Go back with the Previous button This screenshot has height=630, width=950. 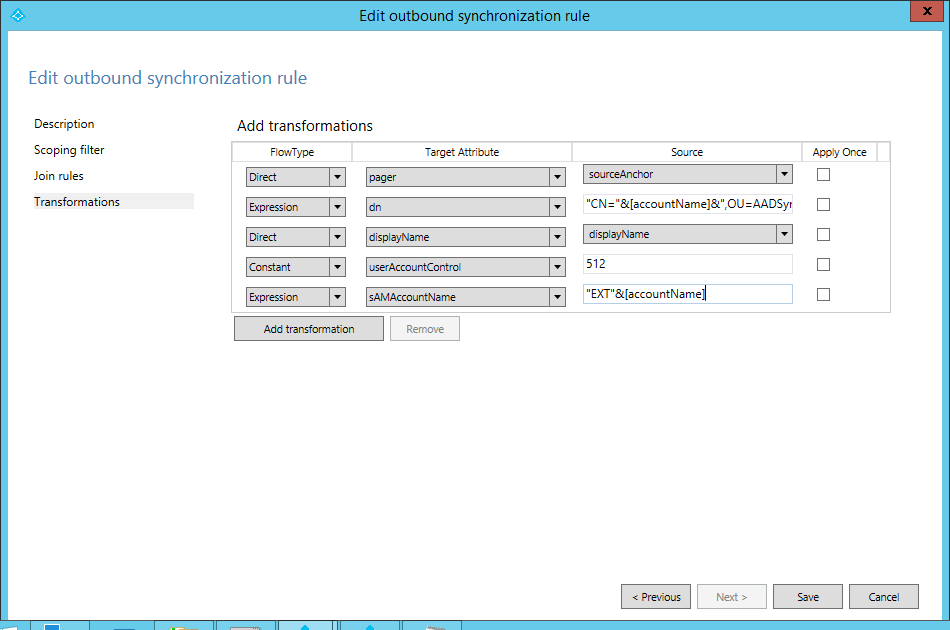pos(656,597)
